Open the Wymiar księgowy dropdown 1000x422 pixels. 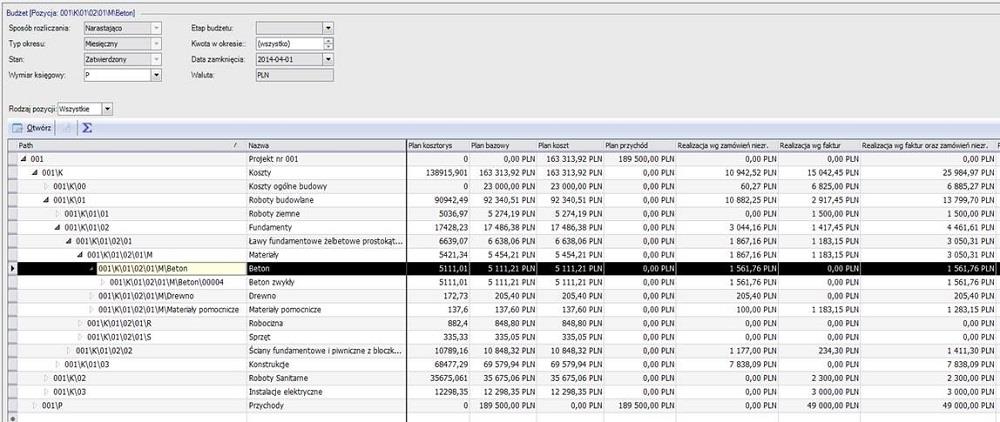[156, 74]
